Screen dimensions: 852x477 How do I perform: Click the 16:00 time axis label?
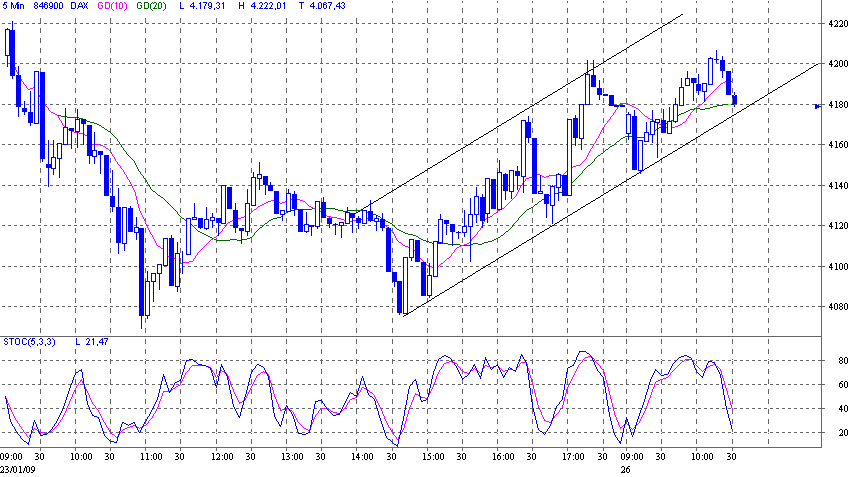503,457
